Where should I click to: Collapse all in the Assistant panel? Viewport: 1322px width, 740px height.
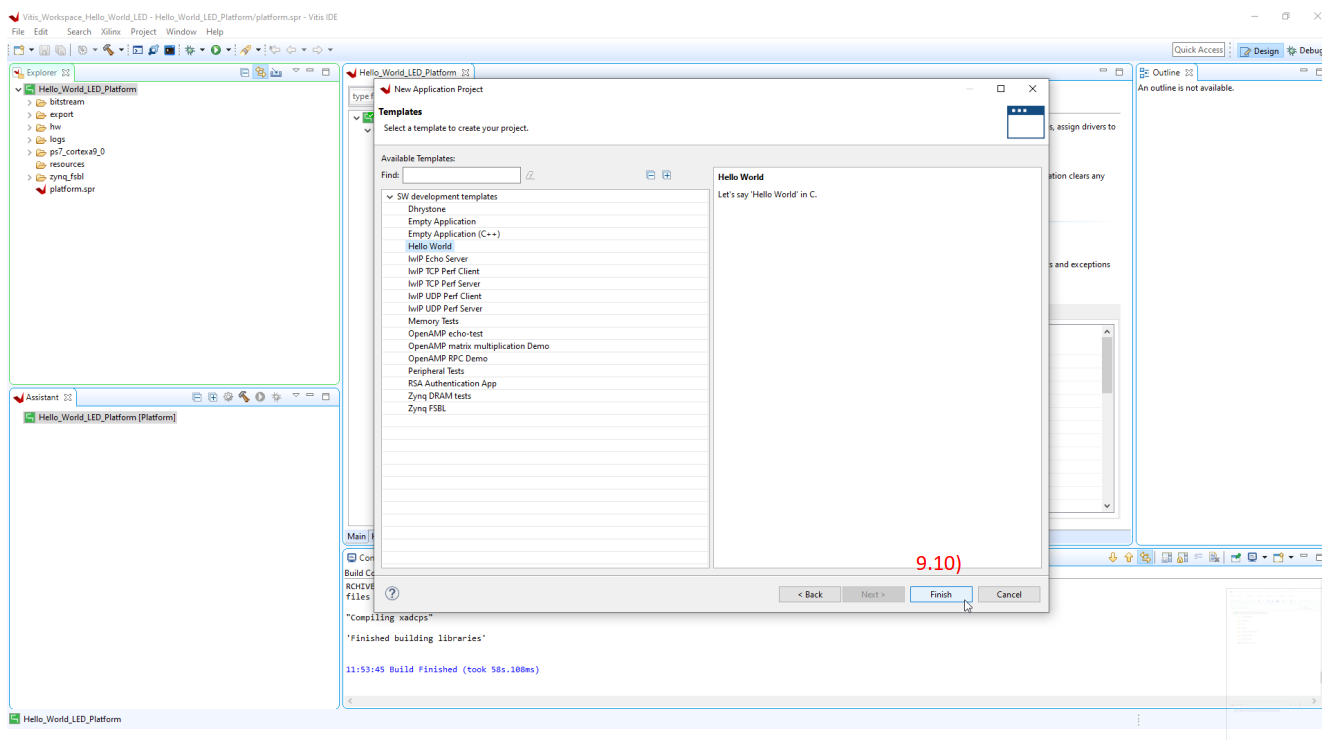197,397
